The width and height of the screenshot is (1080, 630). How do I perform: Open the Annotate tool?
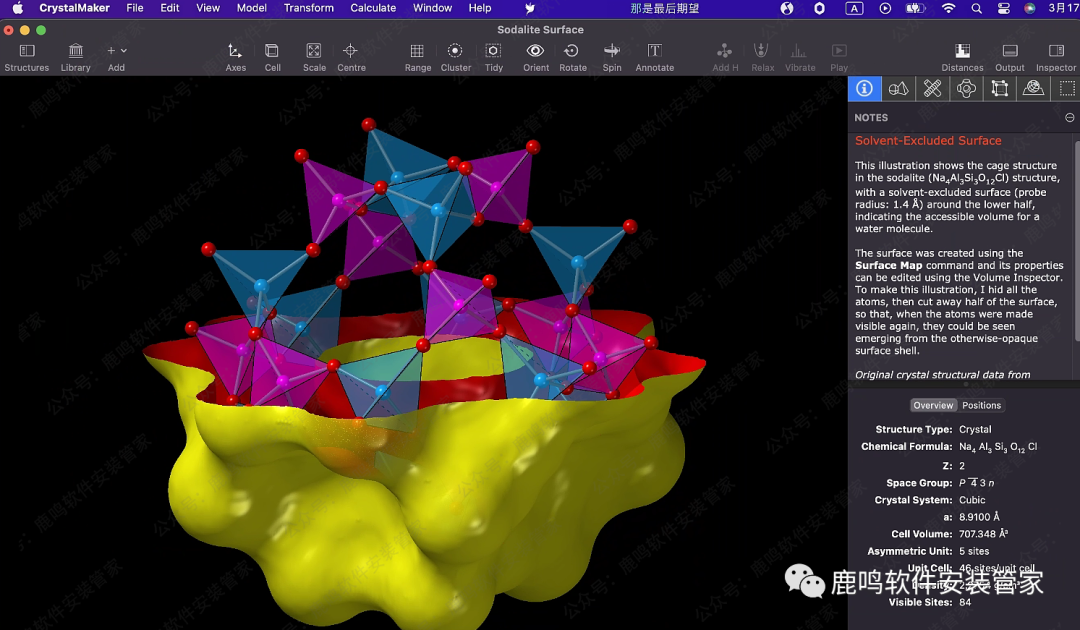[654, 51]
